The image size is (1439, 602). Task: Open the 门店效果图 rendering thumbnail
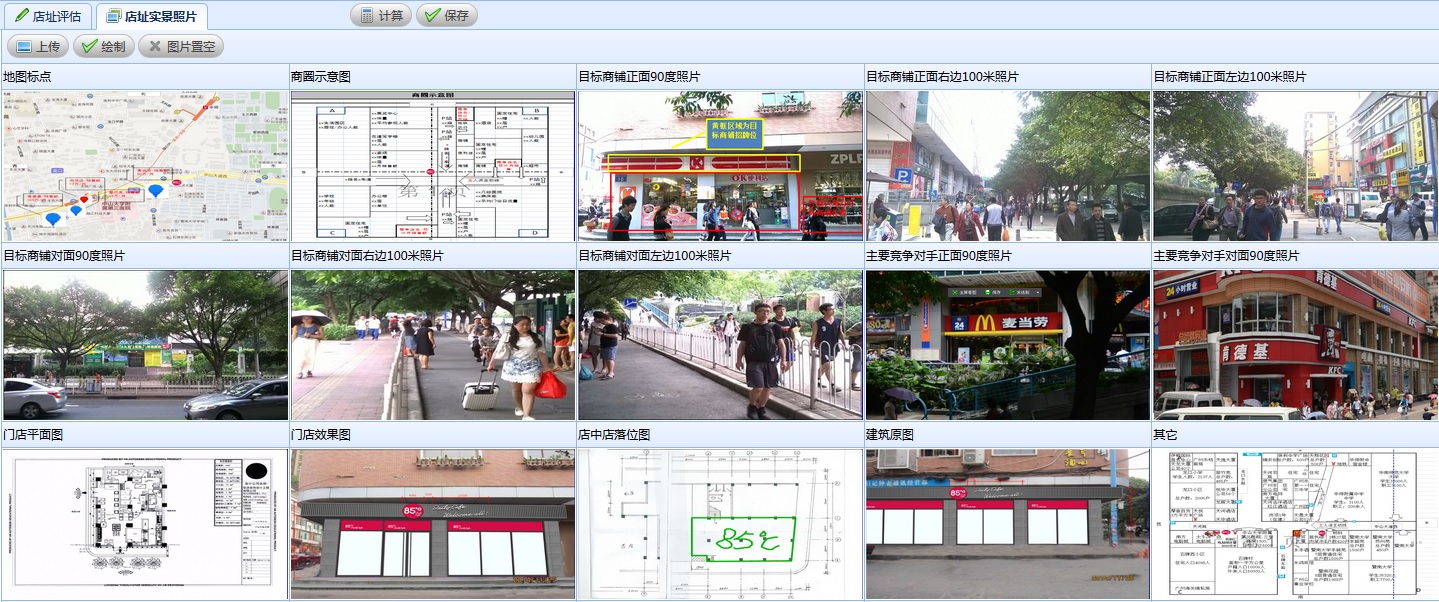click(x=432, y=524)
